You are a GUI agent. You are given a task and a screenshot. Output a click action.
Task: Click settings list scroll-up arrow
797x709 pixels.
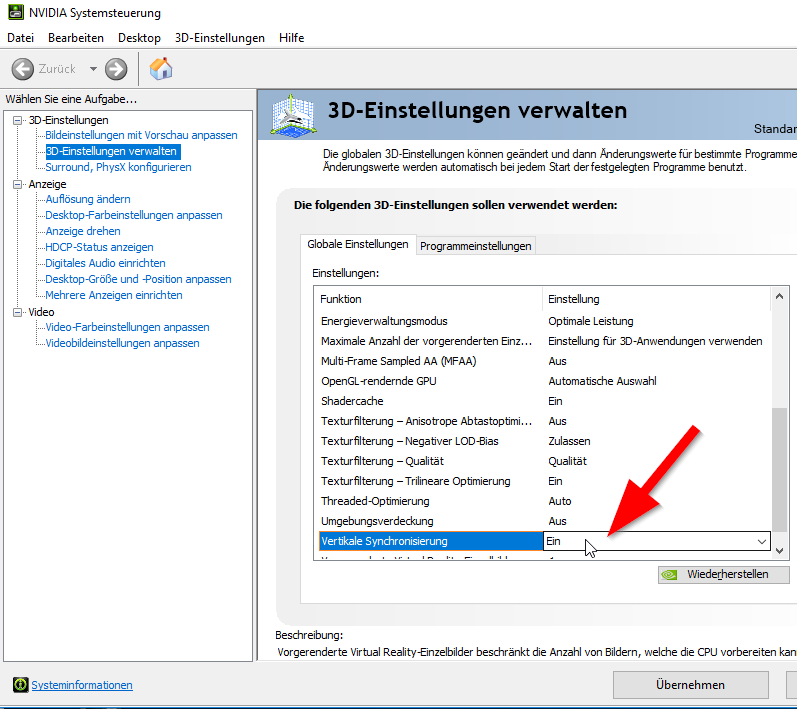click(x=779, y=296)
